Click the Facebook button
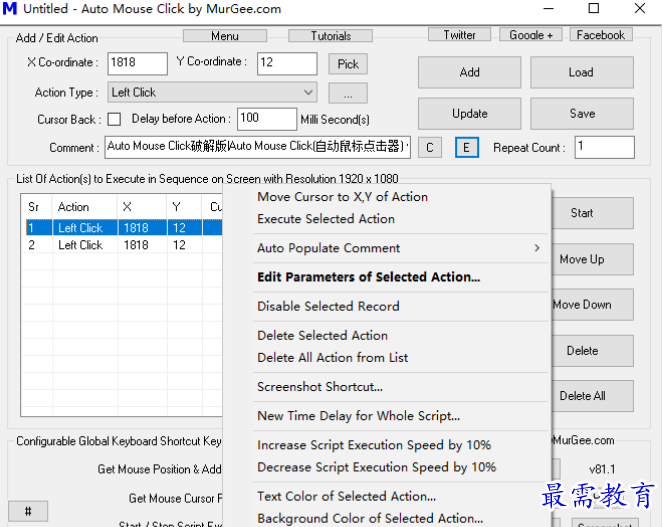 (601, 35)
